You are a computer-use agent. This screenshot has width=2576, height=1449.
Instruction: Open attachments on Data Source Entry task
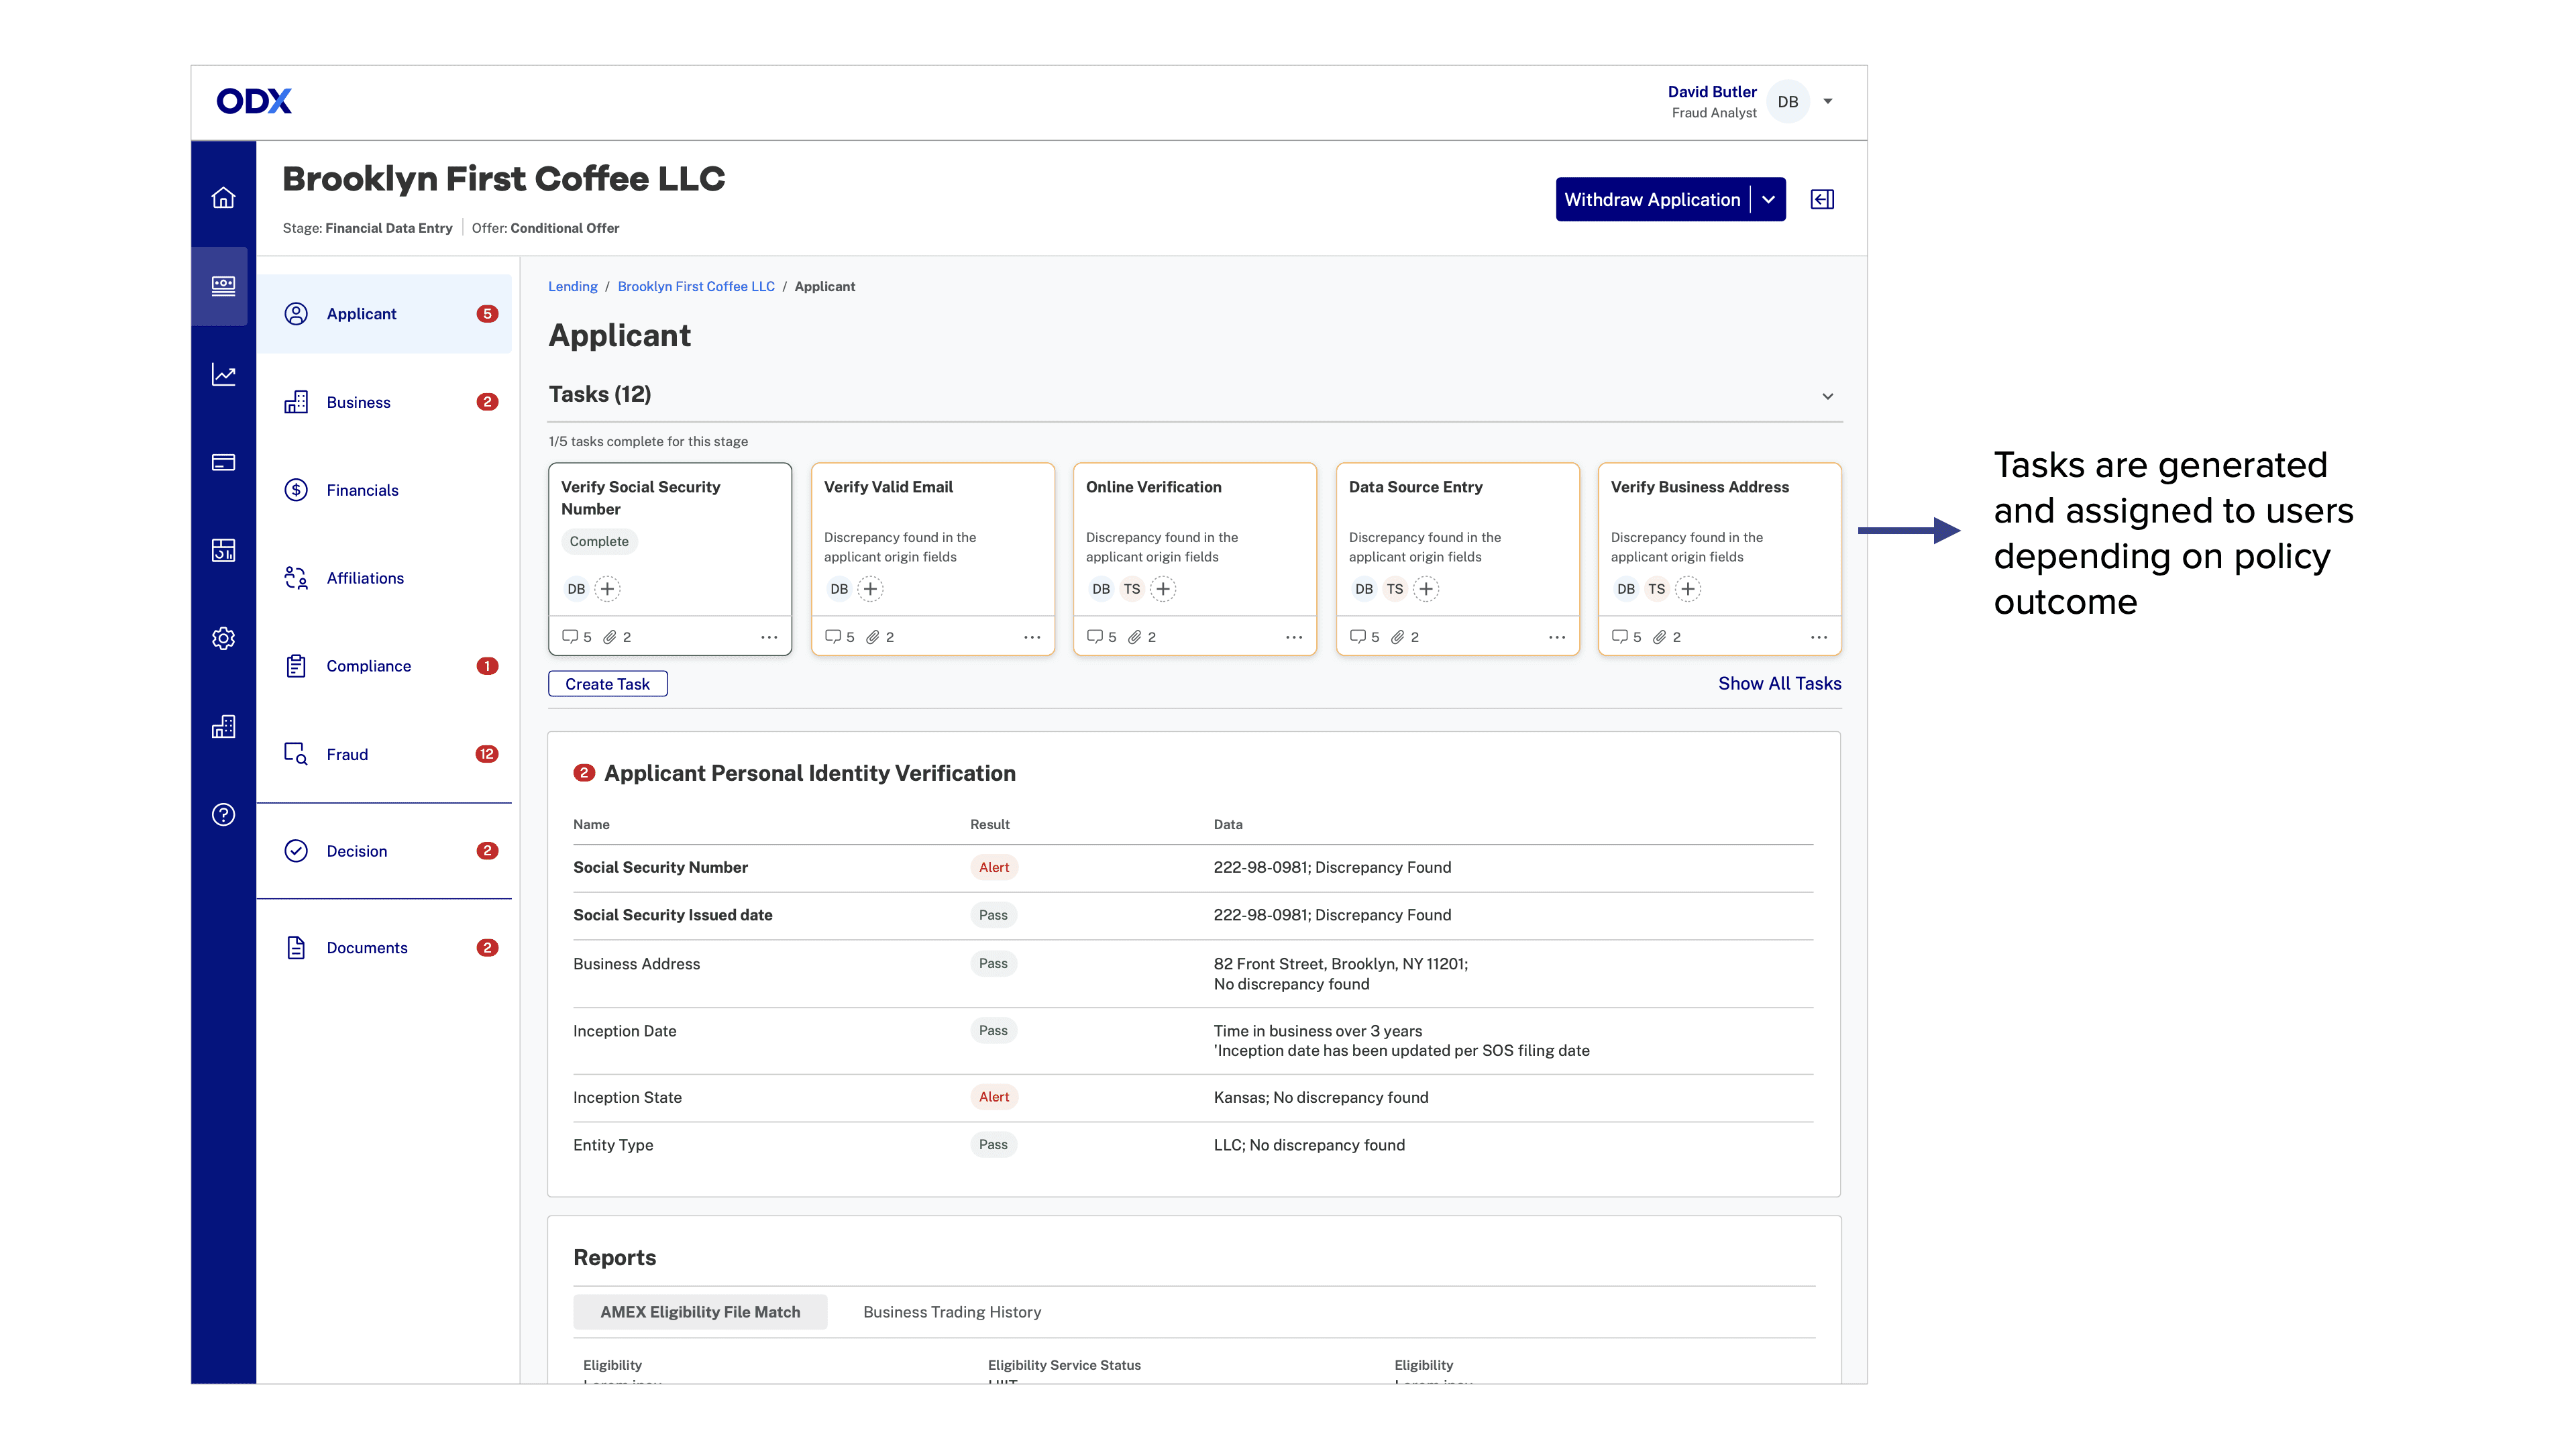coord(1398,637)
